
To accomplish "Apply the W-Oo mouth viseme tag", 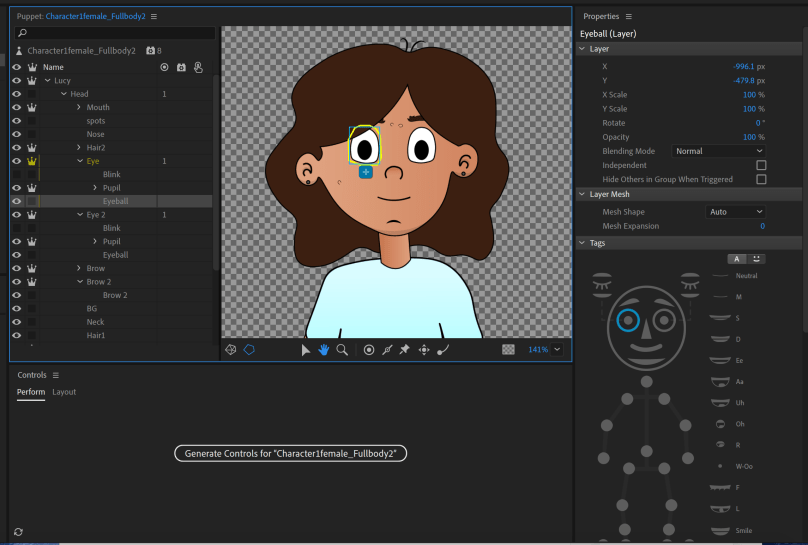I will point(735,466).
